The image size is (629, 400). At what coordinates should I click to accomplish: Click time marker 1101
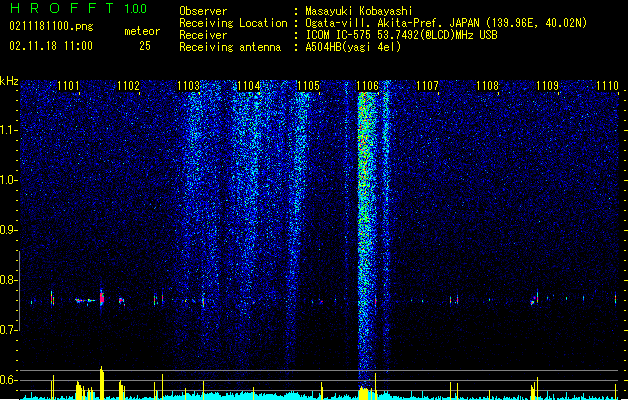[x=68, y=86]
